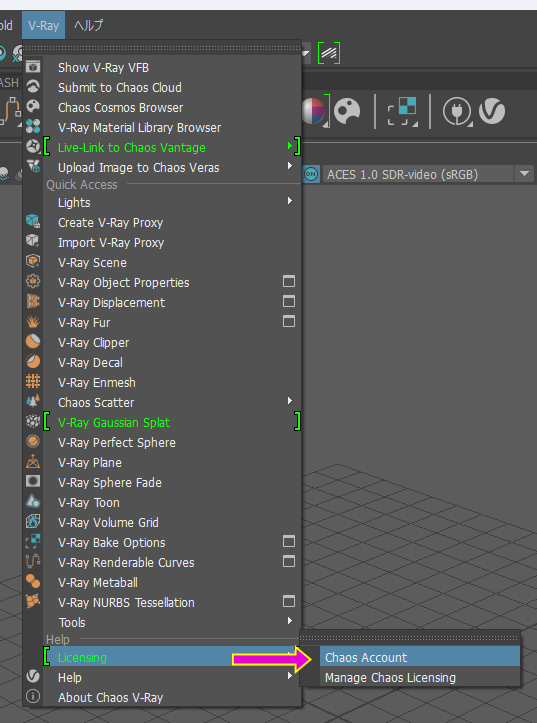Toggle the color management ON button
This screenshot has width=537, height=723.
click(x=311, y=174)
